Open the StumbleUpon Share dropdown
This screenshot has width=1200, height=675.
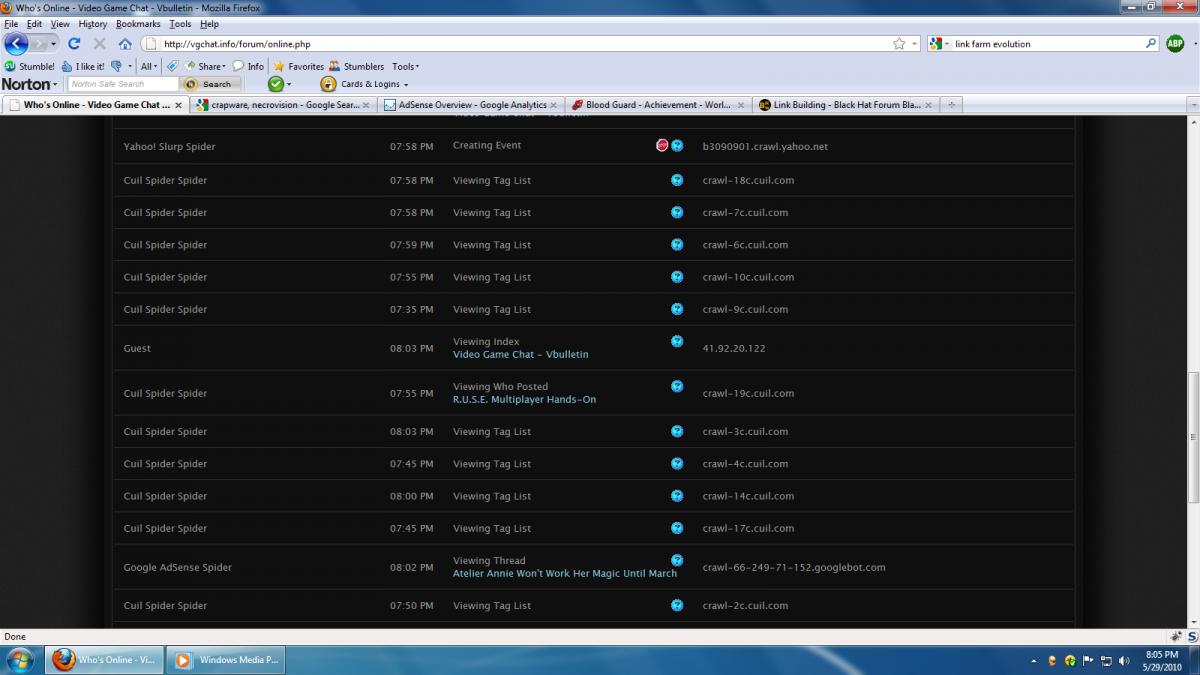(206, 67)
